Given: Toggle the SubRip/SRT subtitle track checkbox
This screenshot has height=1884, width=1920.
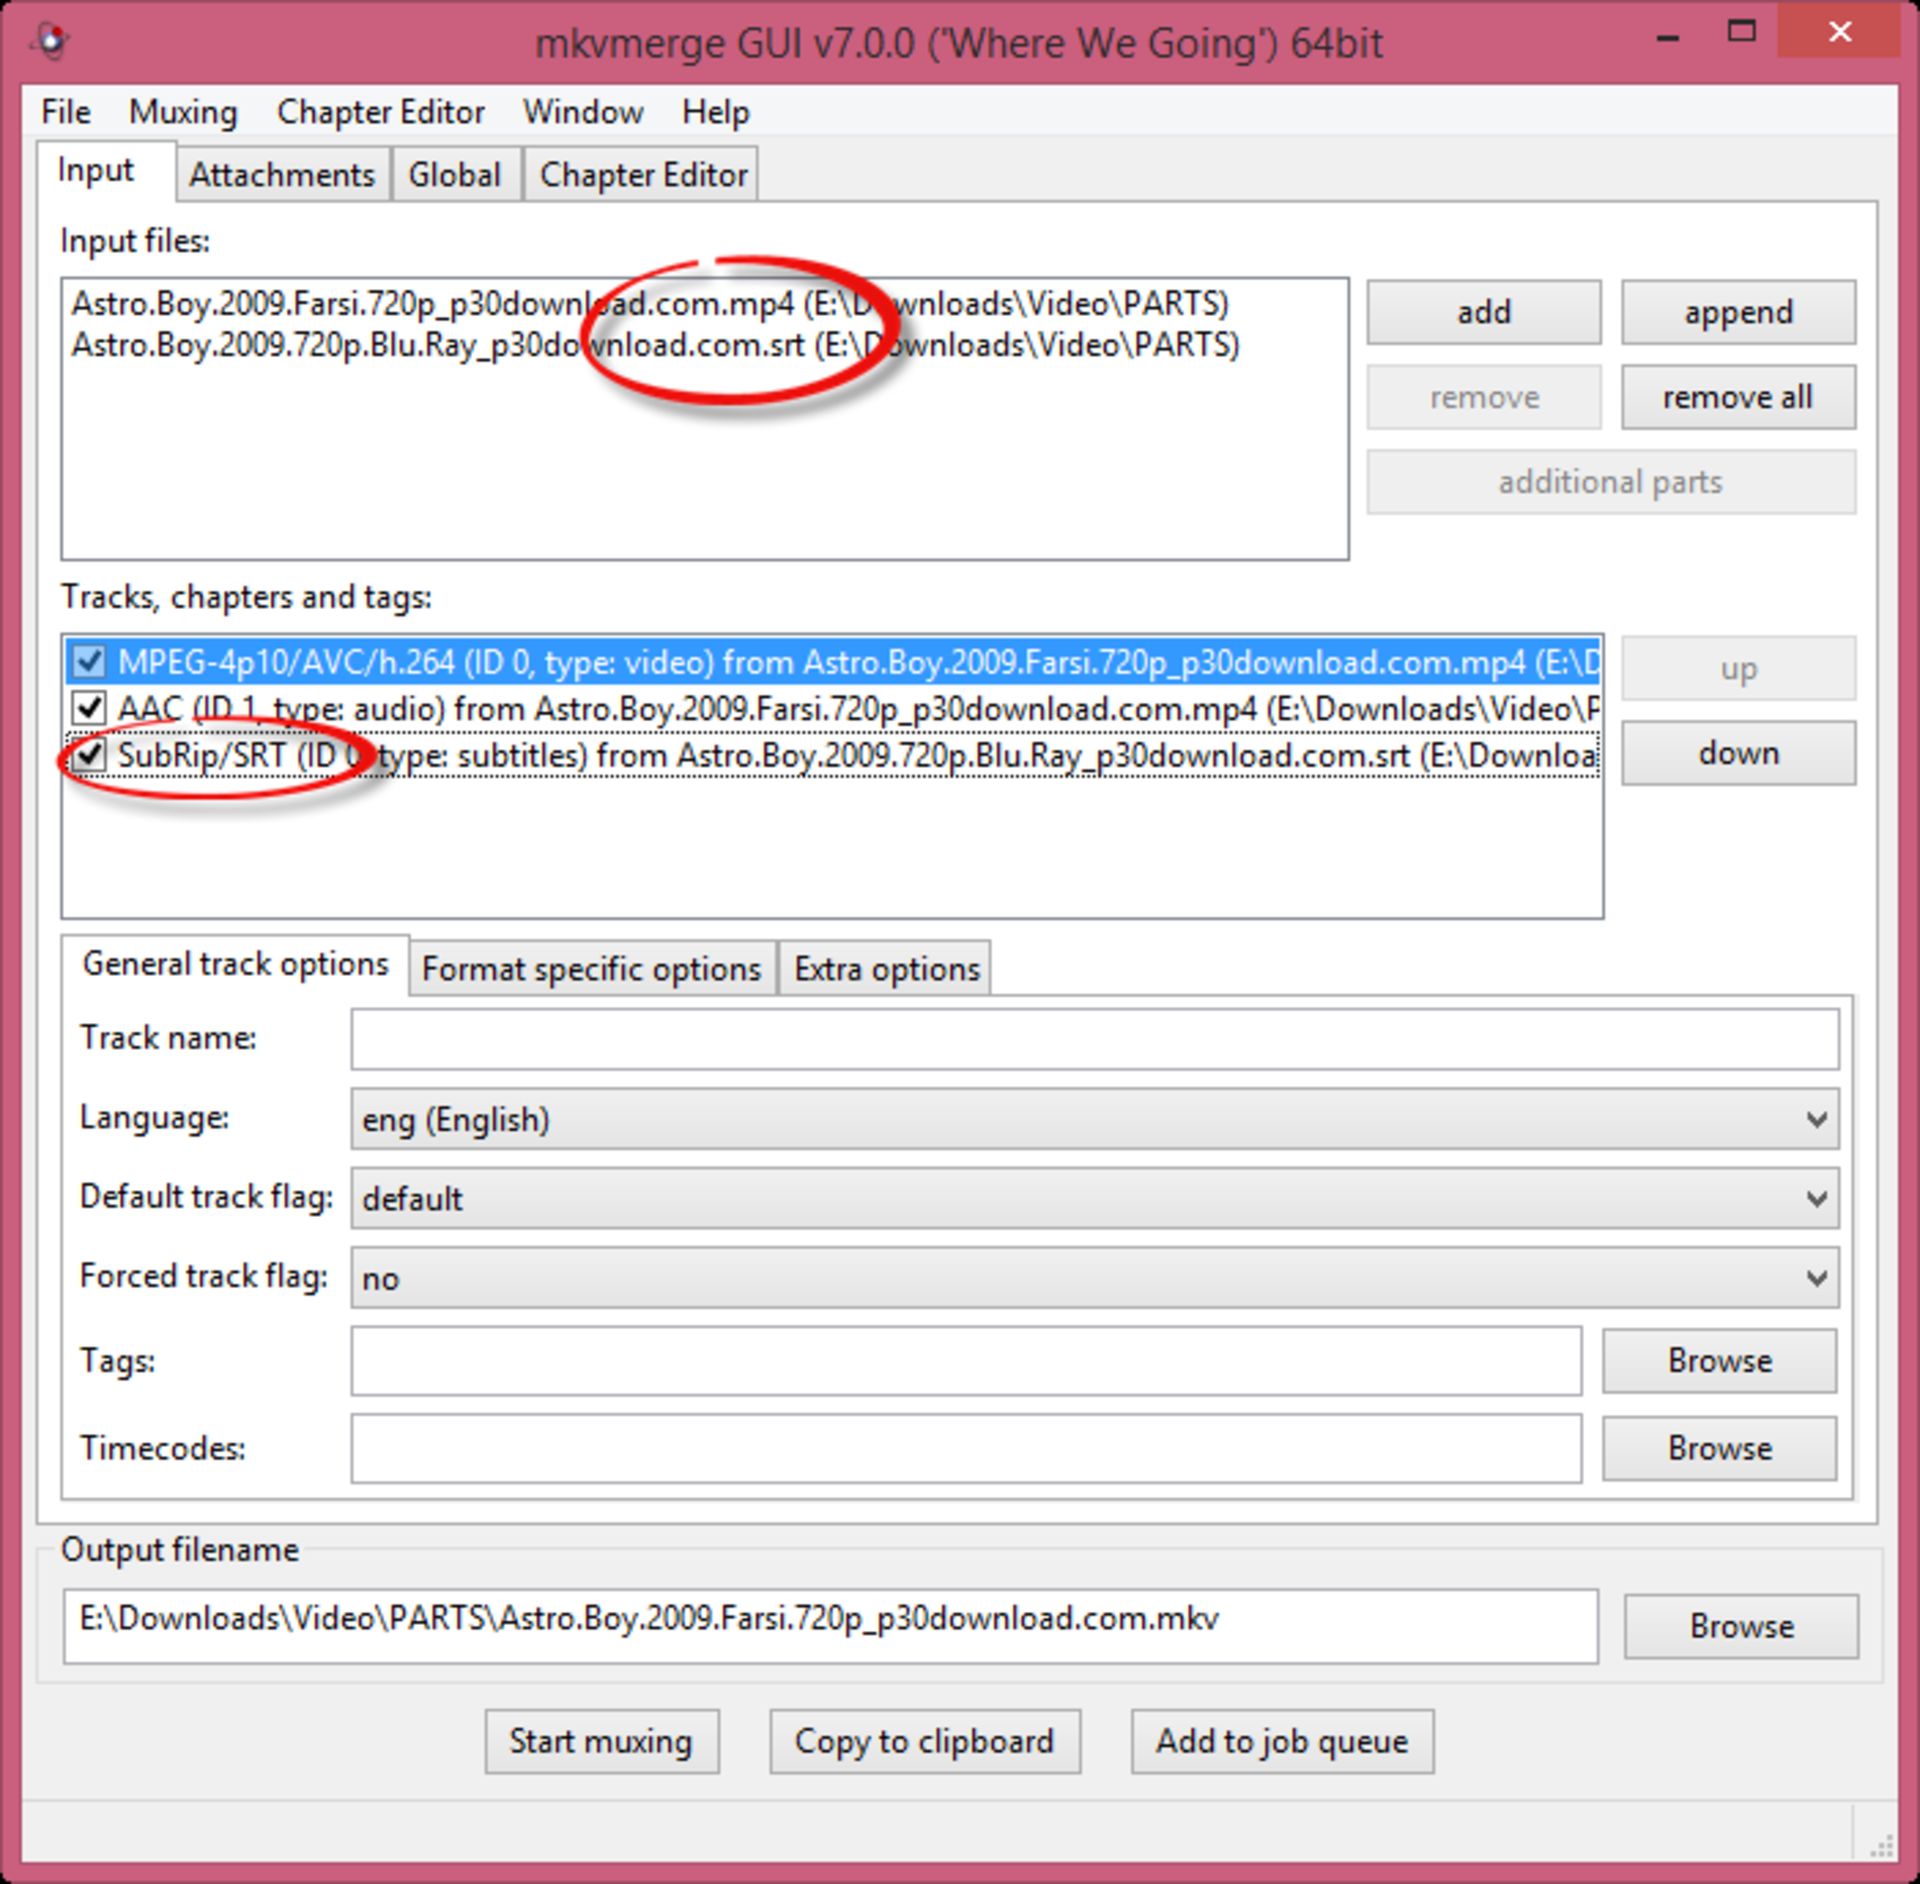Looking at the screenshot, I should pos(89,754).
